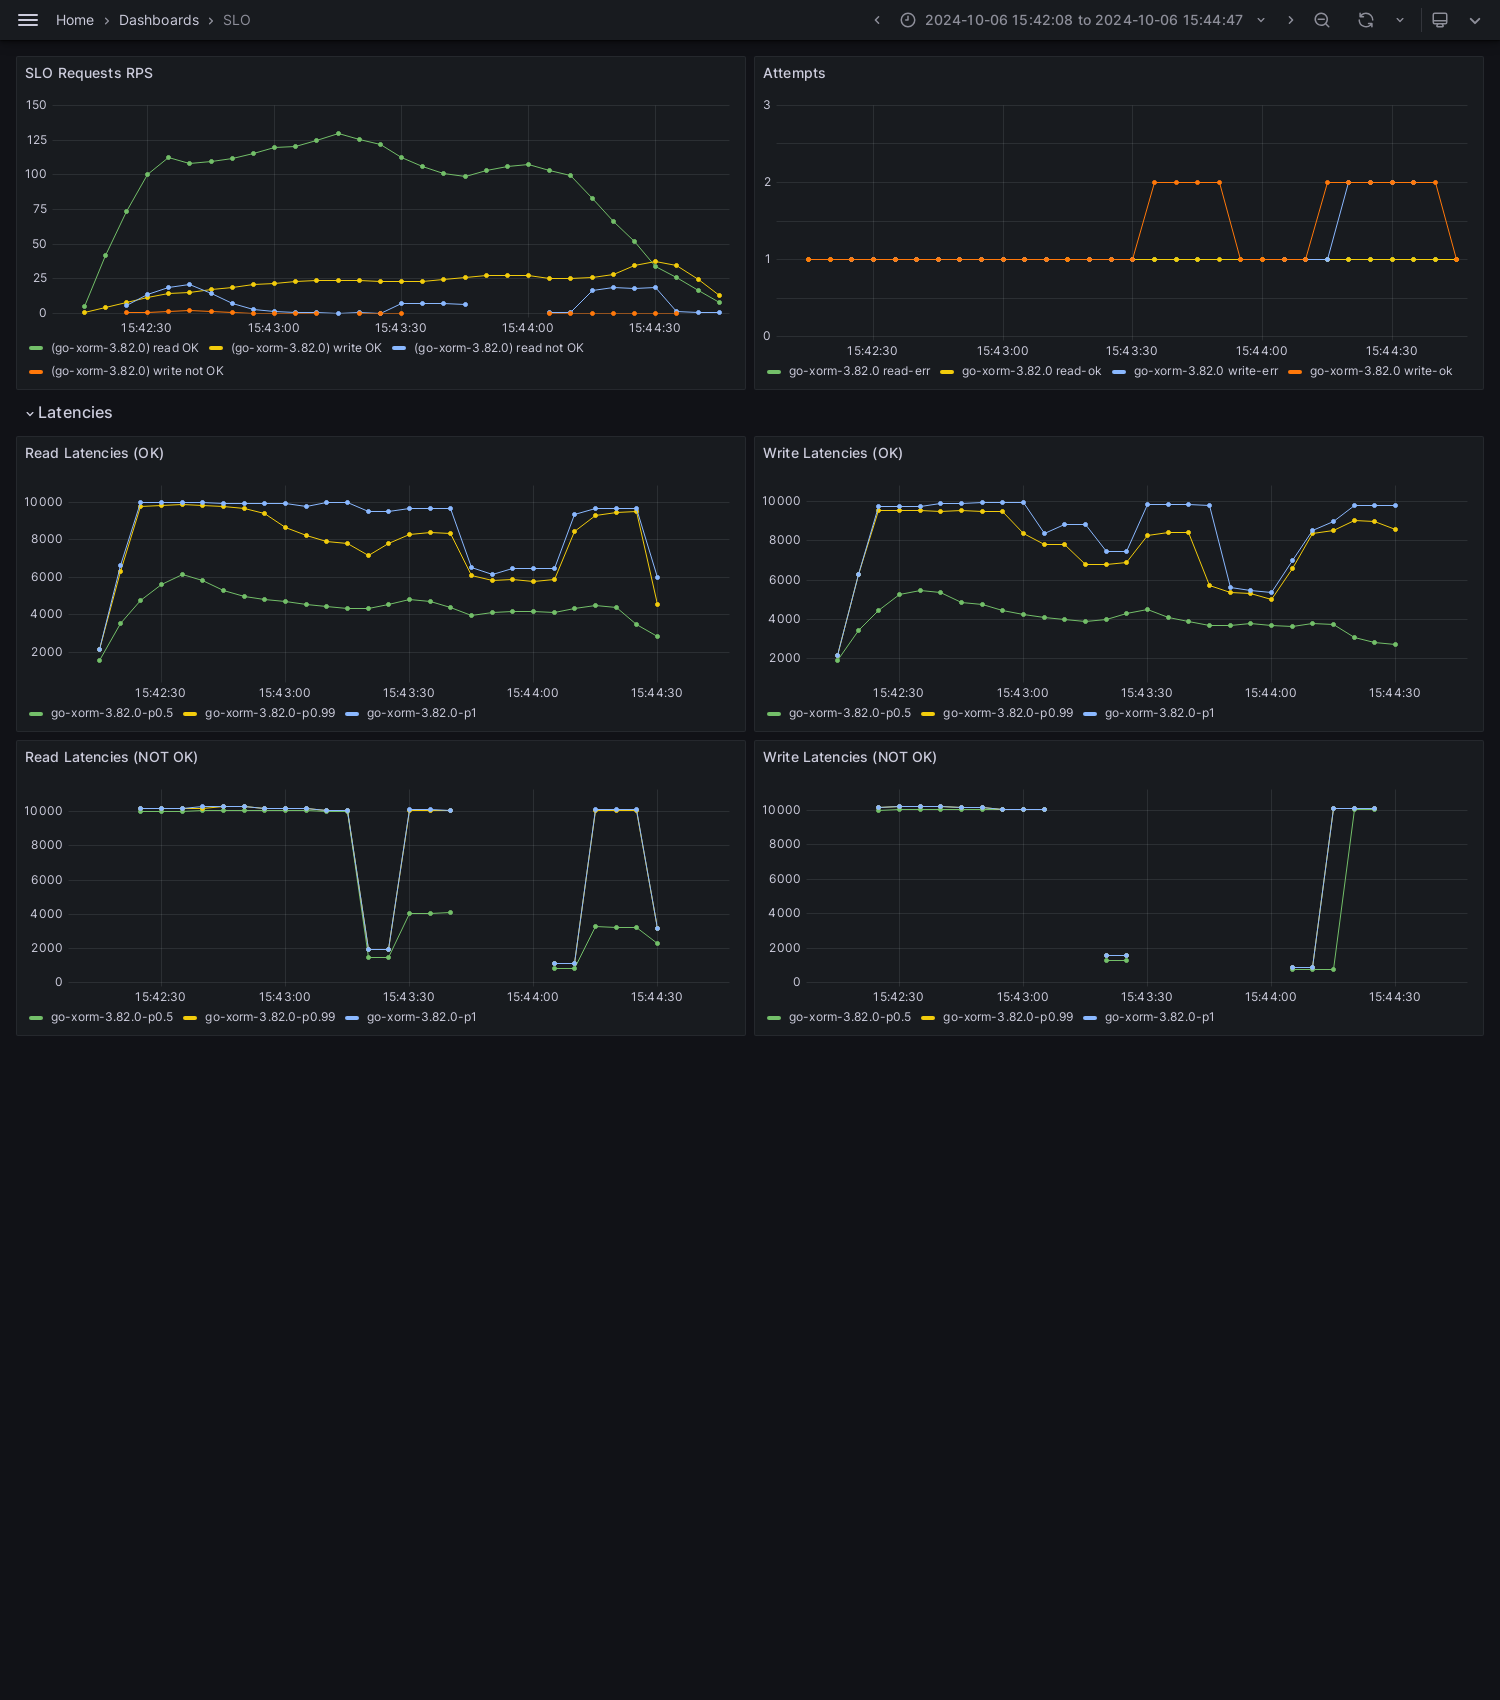Click the green read OK legend color swatch

pyautogui.click(x=36, y=348)
